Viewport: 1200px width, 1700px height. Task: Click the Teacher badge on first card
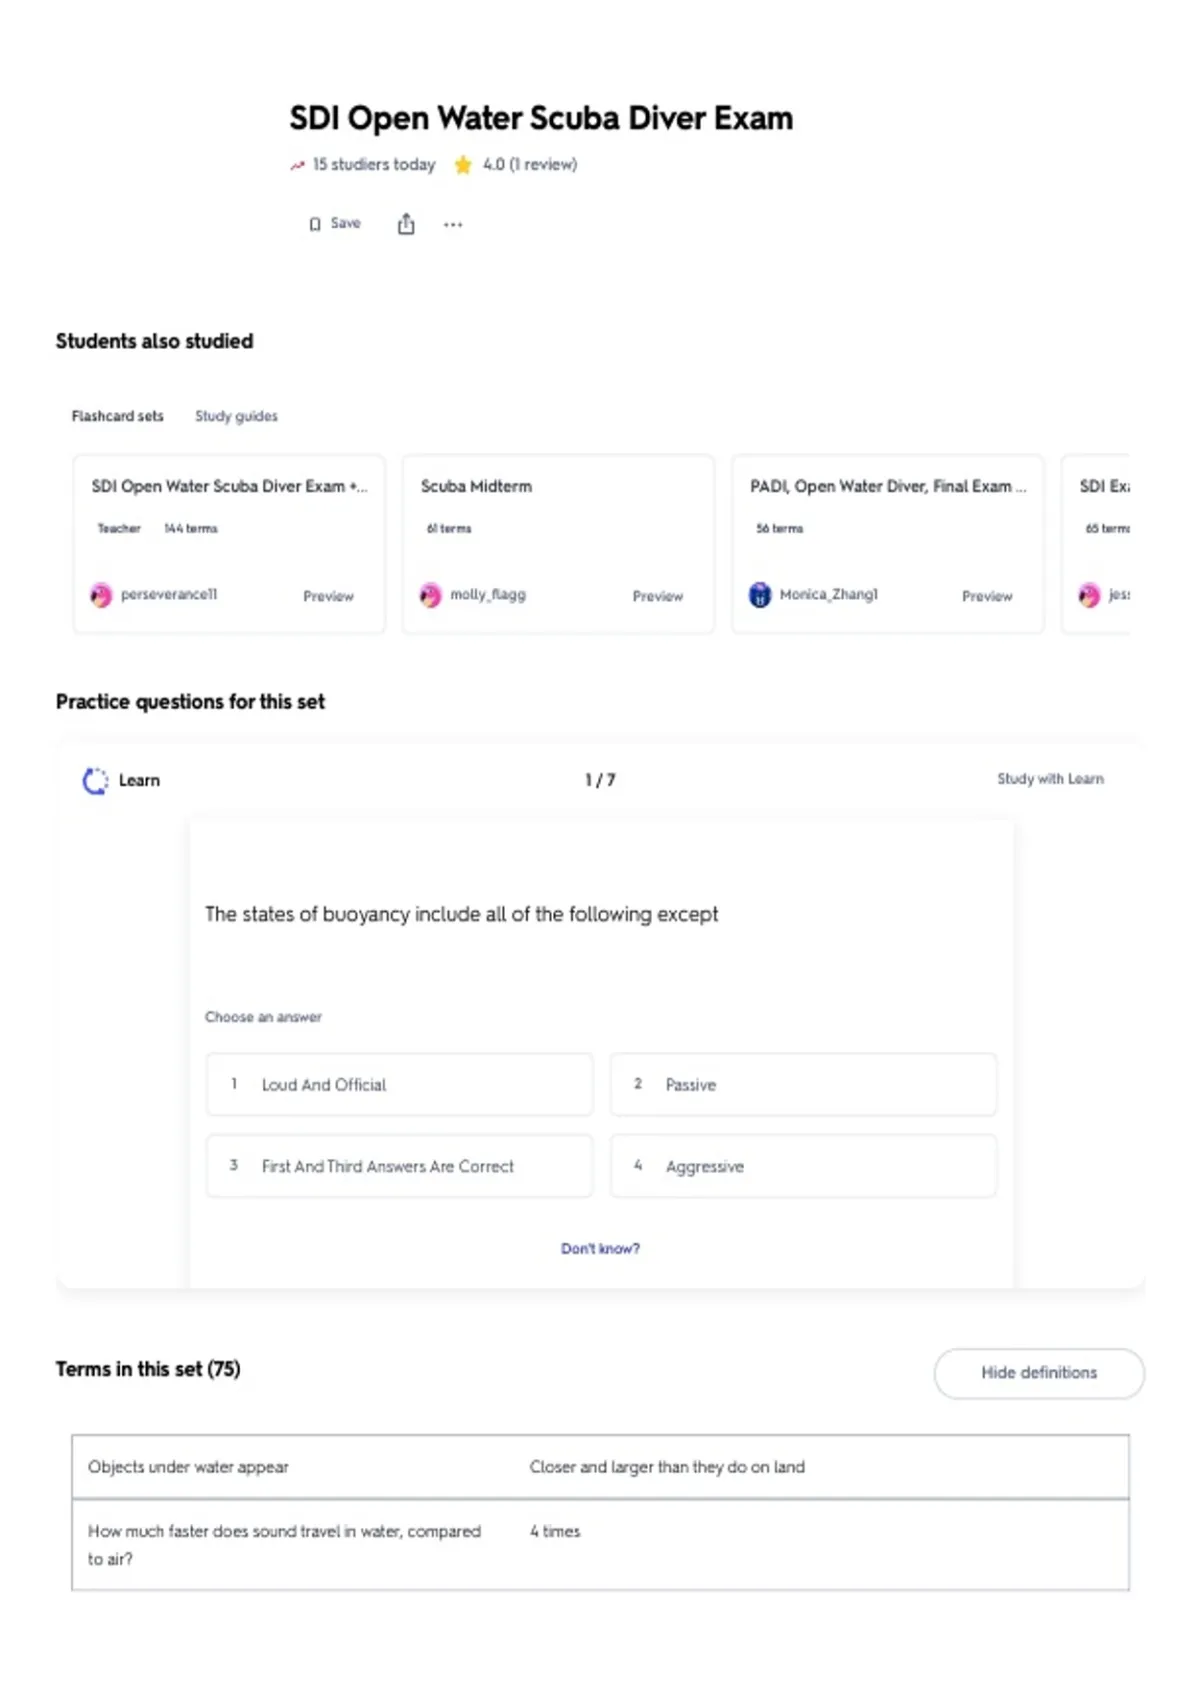point(119,528)
